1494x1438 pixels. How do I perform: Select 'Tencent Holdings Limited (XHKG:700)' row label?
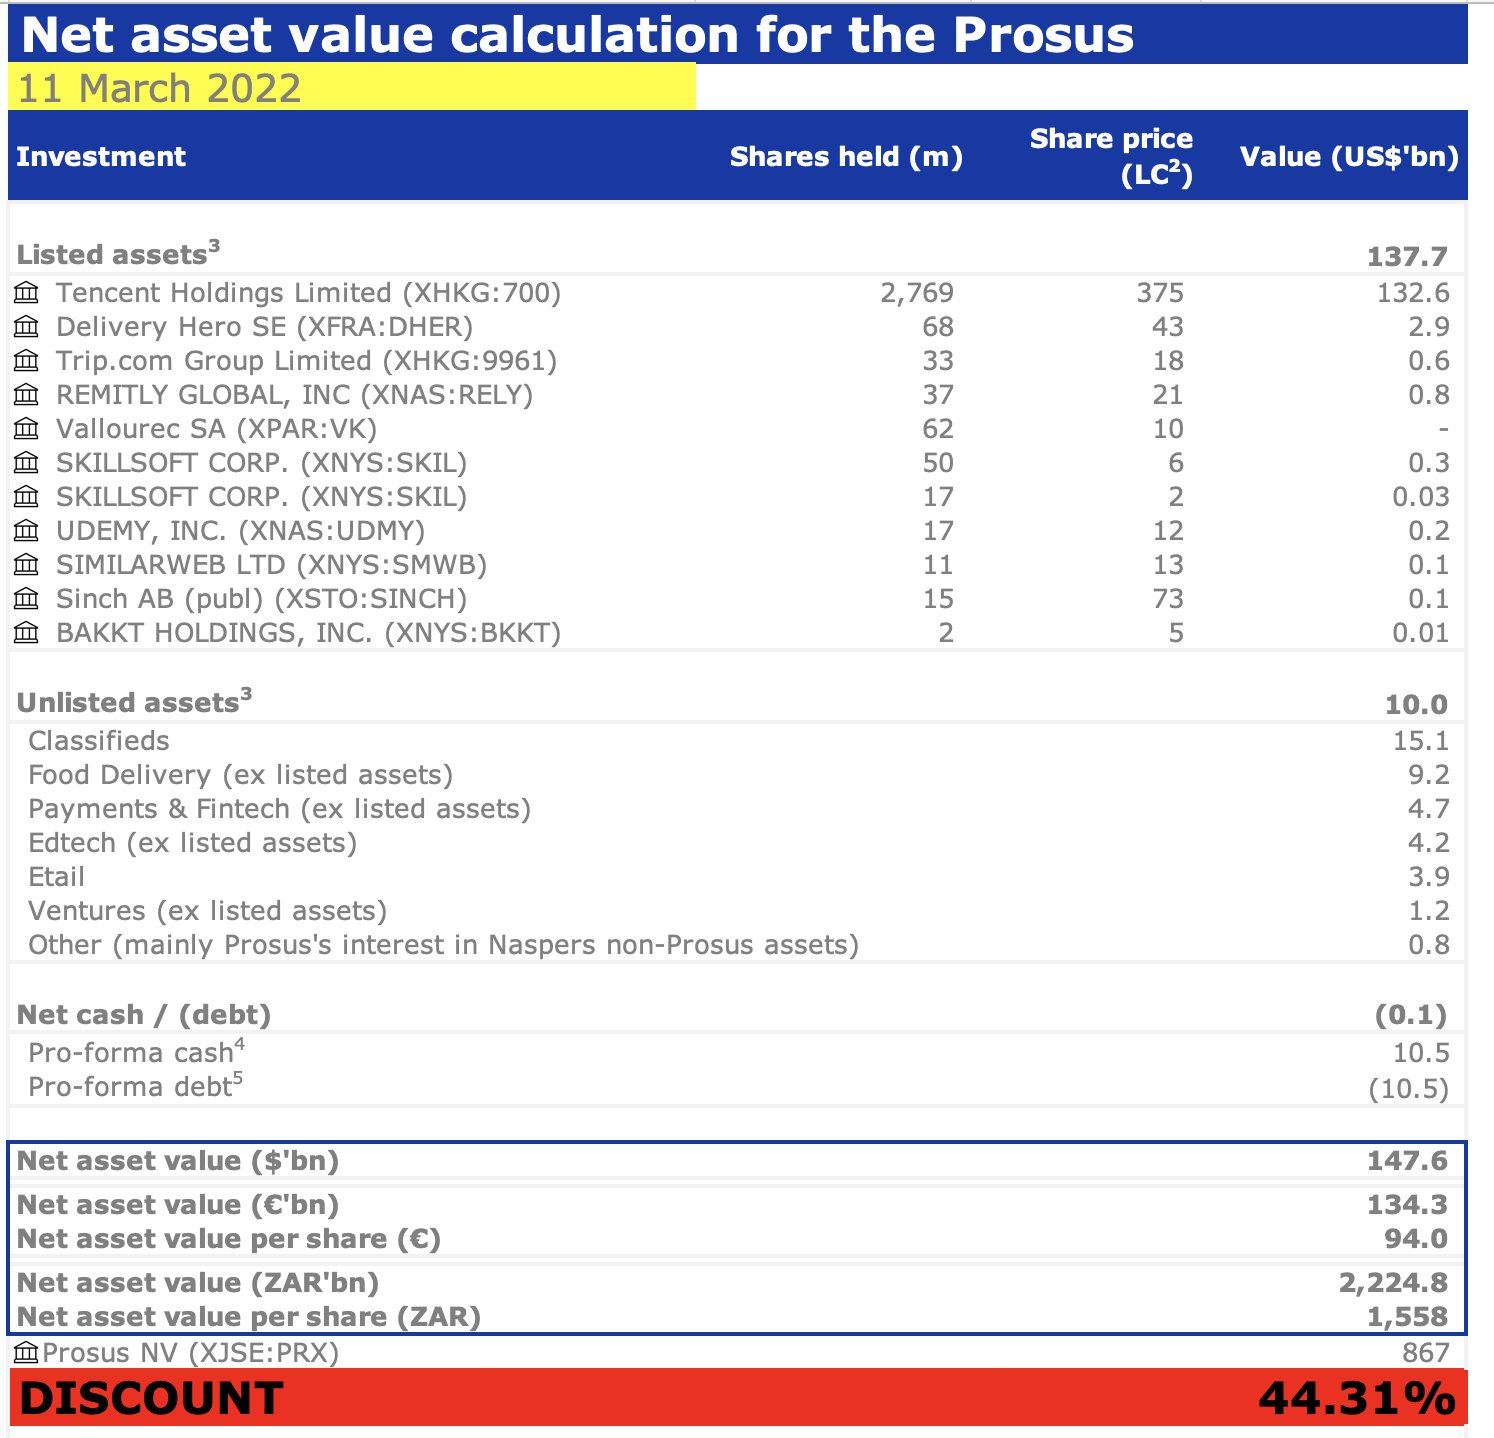pos(308,293)
